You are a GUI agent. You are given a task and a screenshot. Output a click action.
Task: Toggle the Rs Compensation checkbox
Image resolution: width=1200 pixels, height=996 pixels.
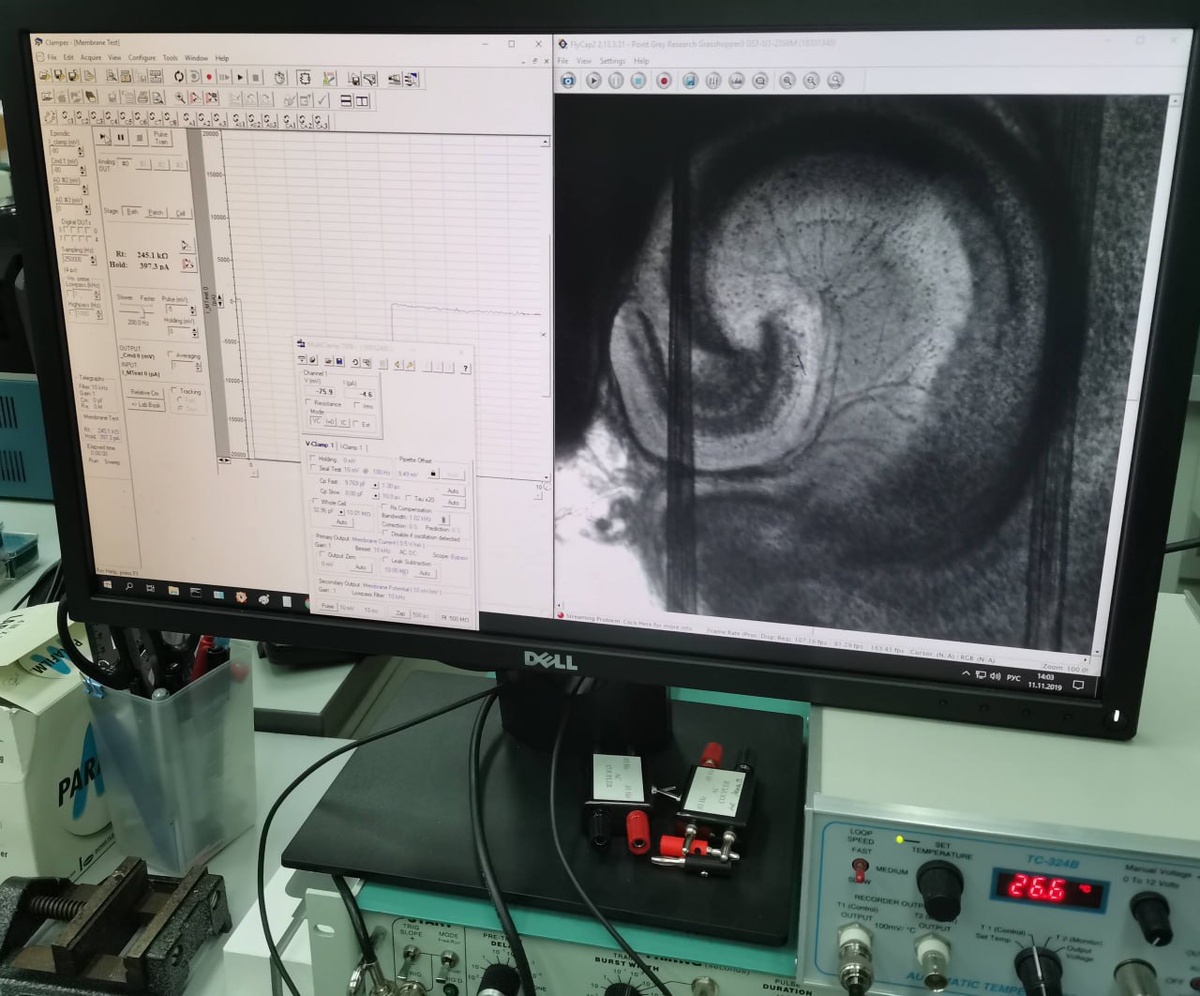[x=384, y=506]
